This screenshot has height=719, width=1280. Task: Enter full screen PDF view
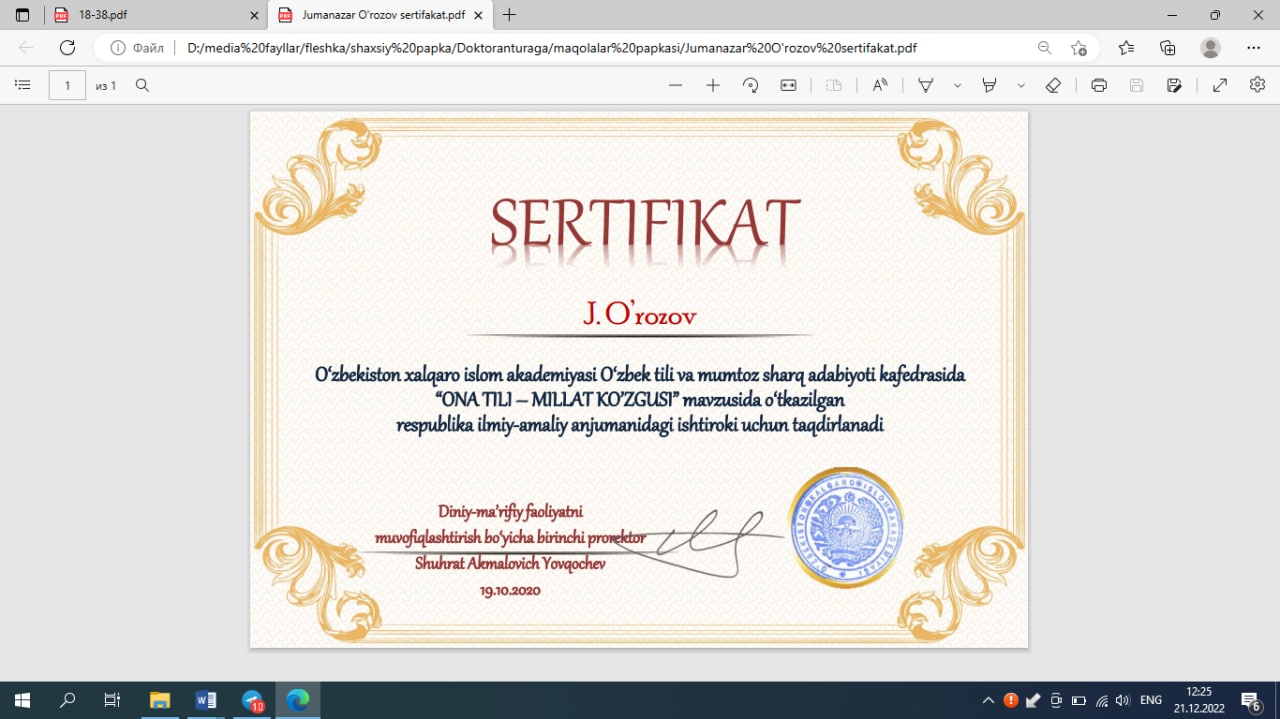[x=1220, y=86]
